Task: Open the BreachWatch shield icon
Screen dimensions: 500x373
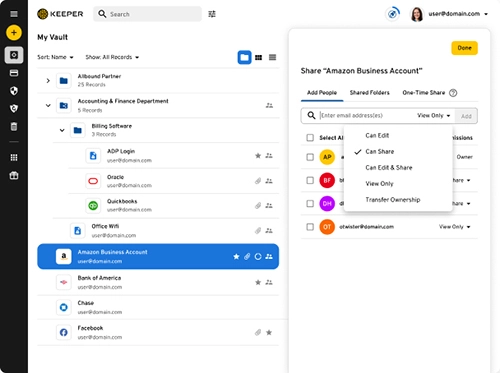Action: tap(14, 108)
